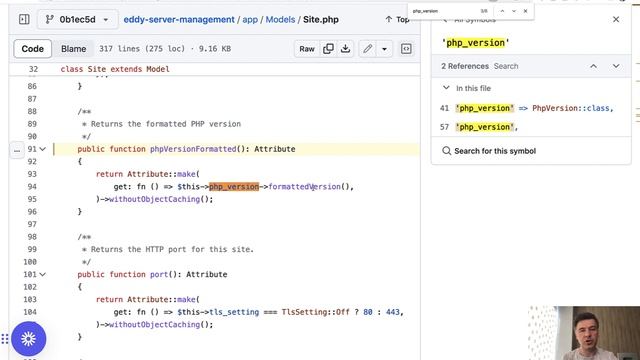Click Search in references header
Viewport: 640px width, 360px height.
(x=506, y=66)
